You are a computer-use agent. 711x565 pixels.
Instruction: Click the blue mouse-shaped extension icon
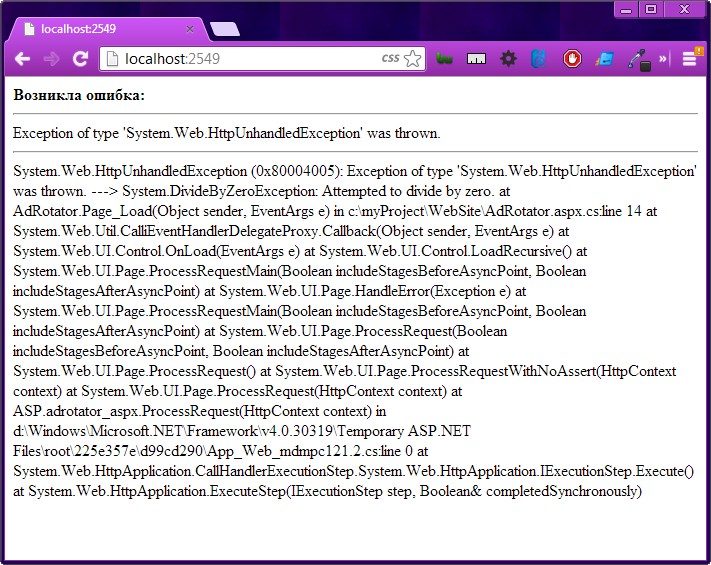538,59
